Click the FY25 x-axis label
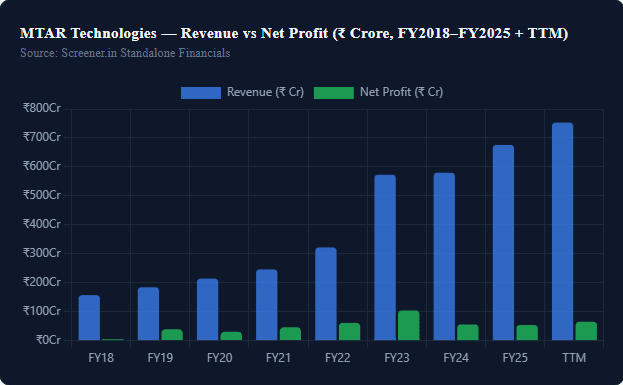 (515, 358)
